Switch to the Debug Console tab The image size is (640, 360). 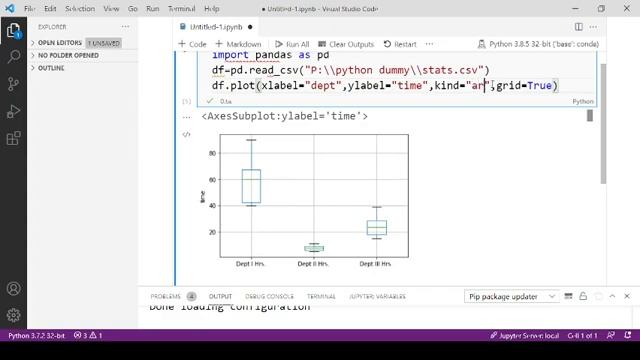(x=269, y=296)
